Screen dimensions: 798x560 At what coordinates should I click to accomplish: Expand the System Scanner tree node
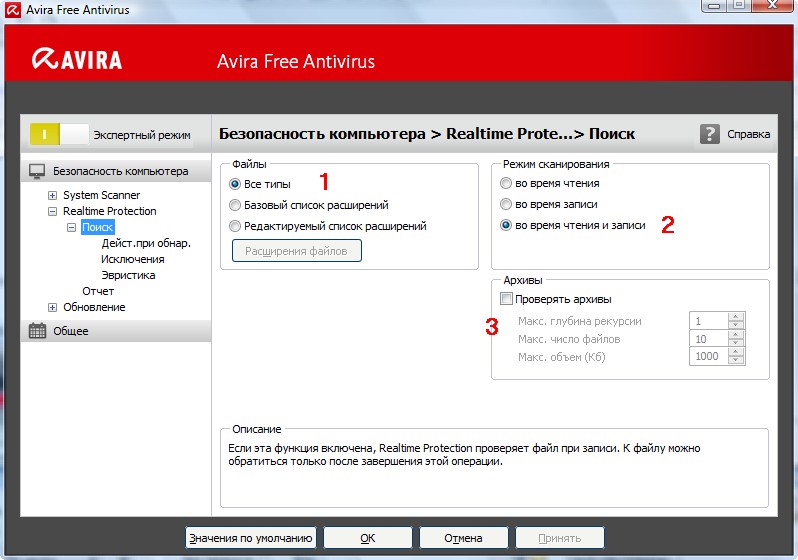[52, 195]
